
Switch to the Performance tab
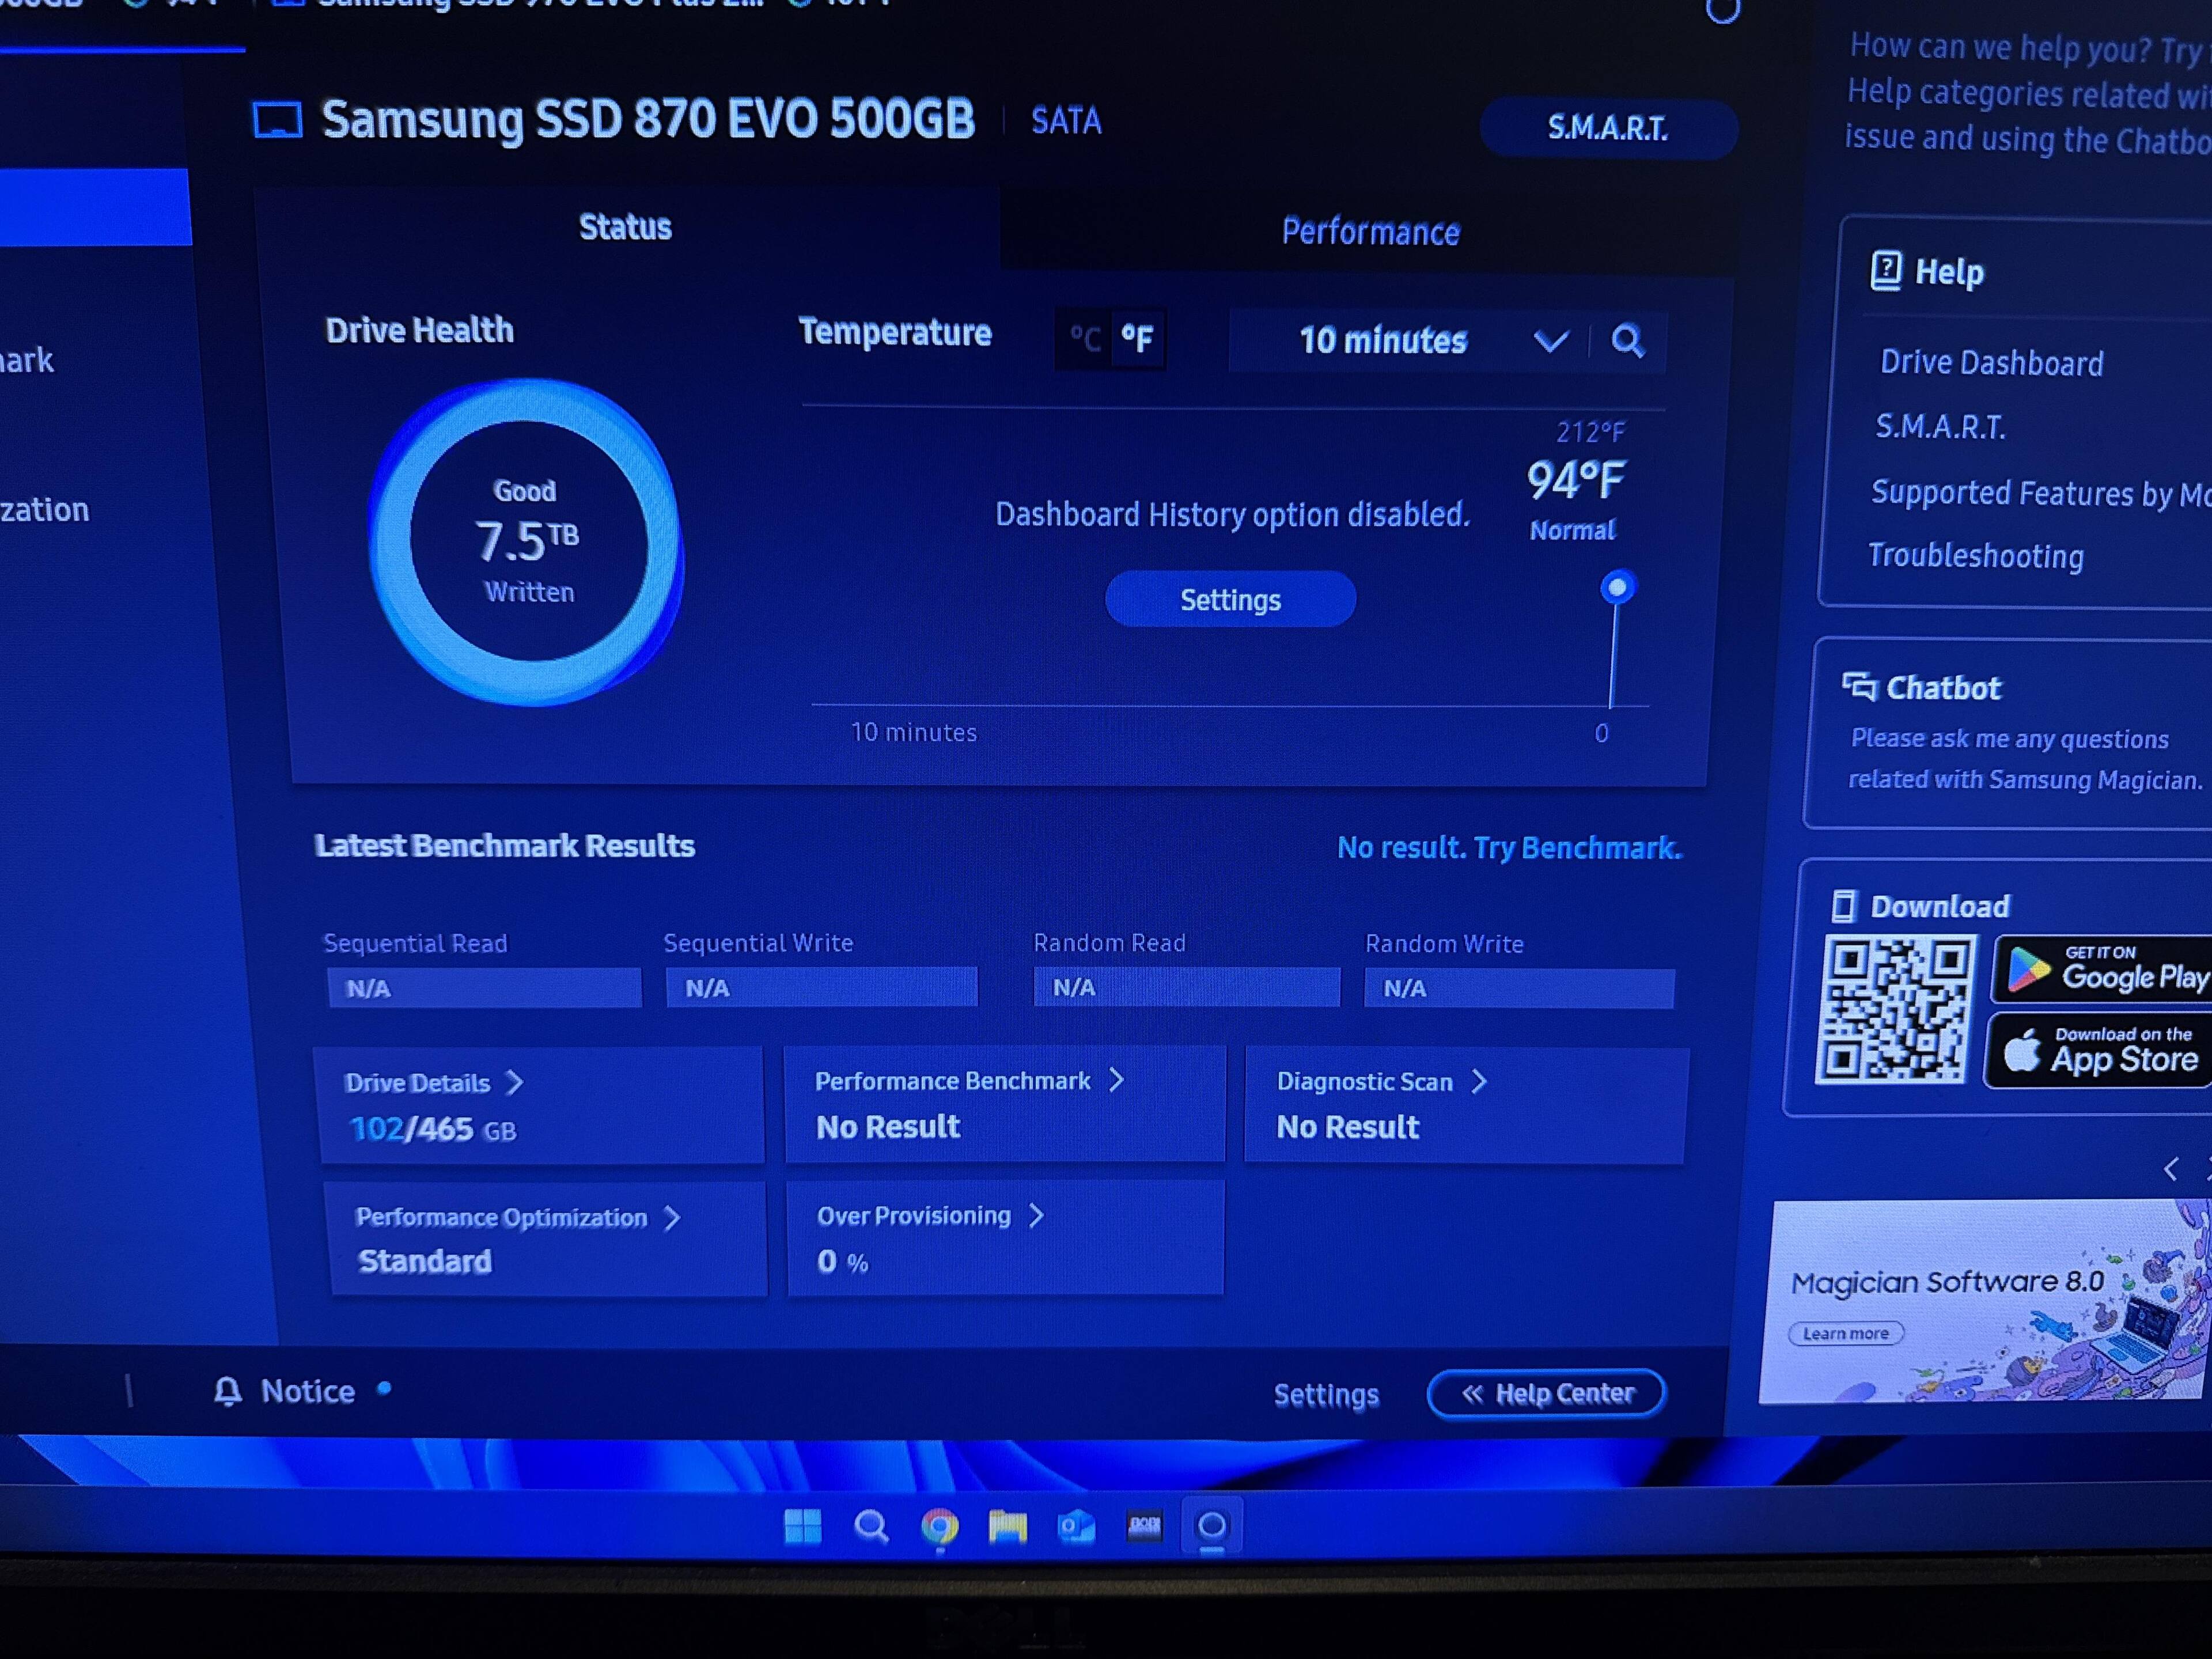1370,232
